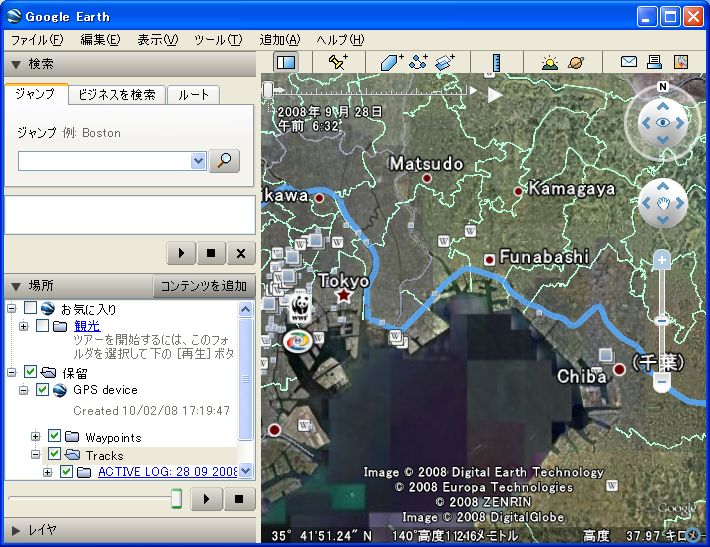Click the hand in the move joystick
Viewport: 710px width, 547px height.
(663, 203)
